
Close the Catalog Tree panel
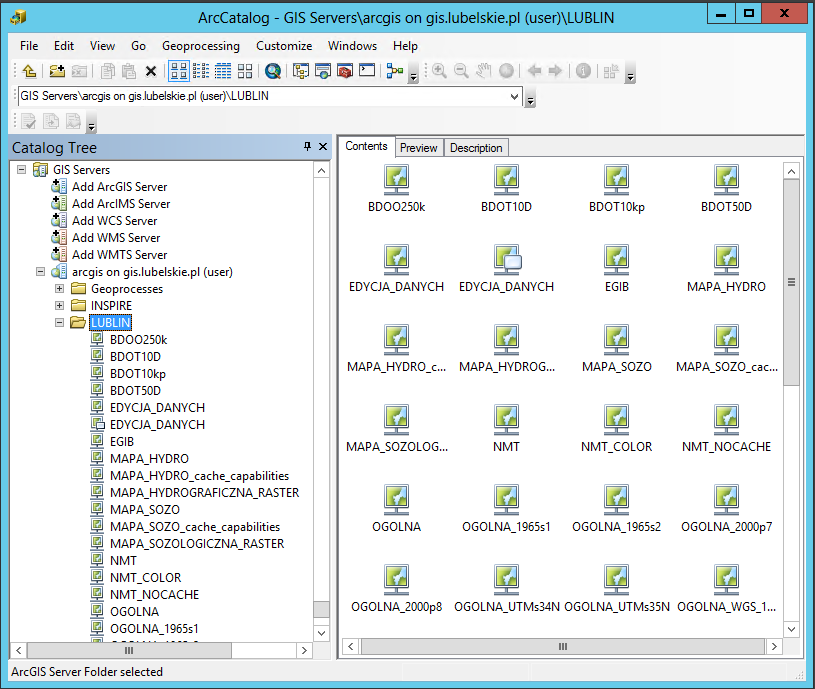point(323,147)
